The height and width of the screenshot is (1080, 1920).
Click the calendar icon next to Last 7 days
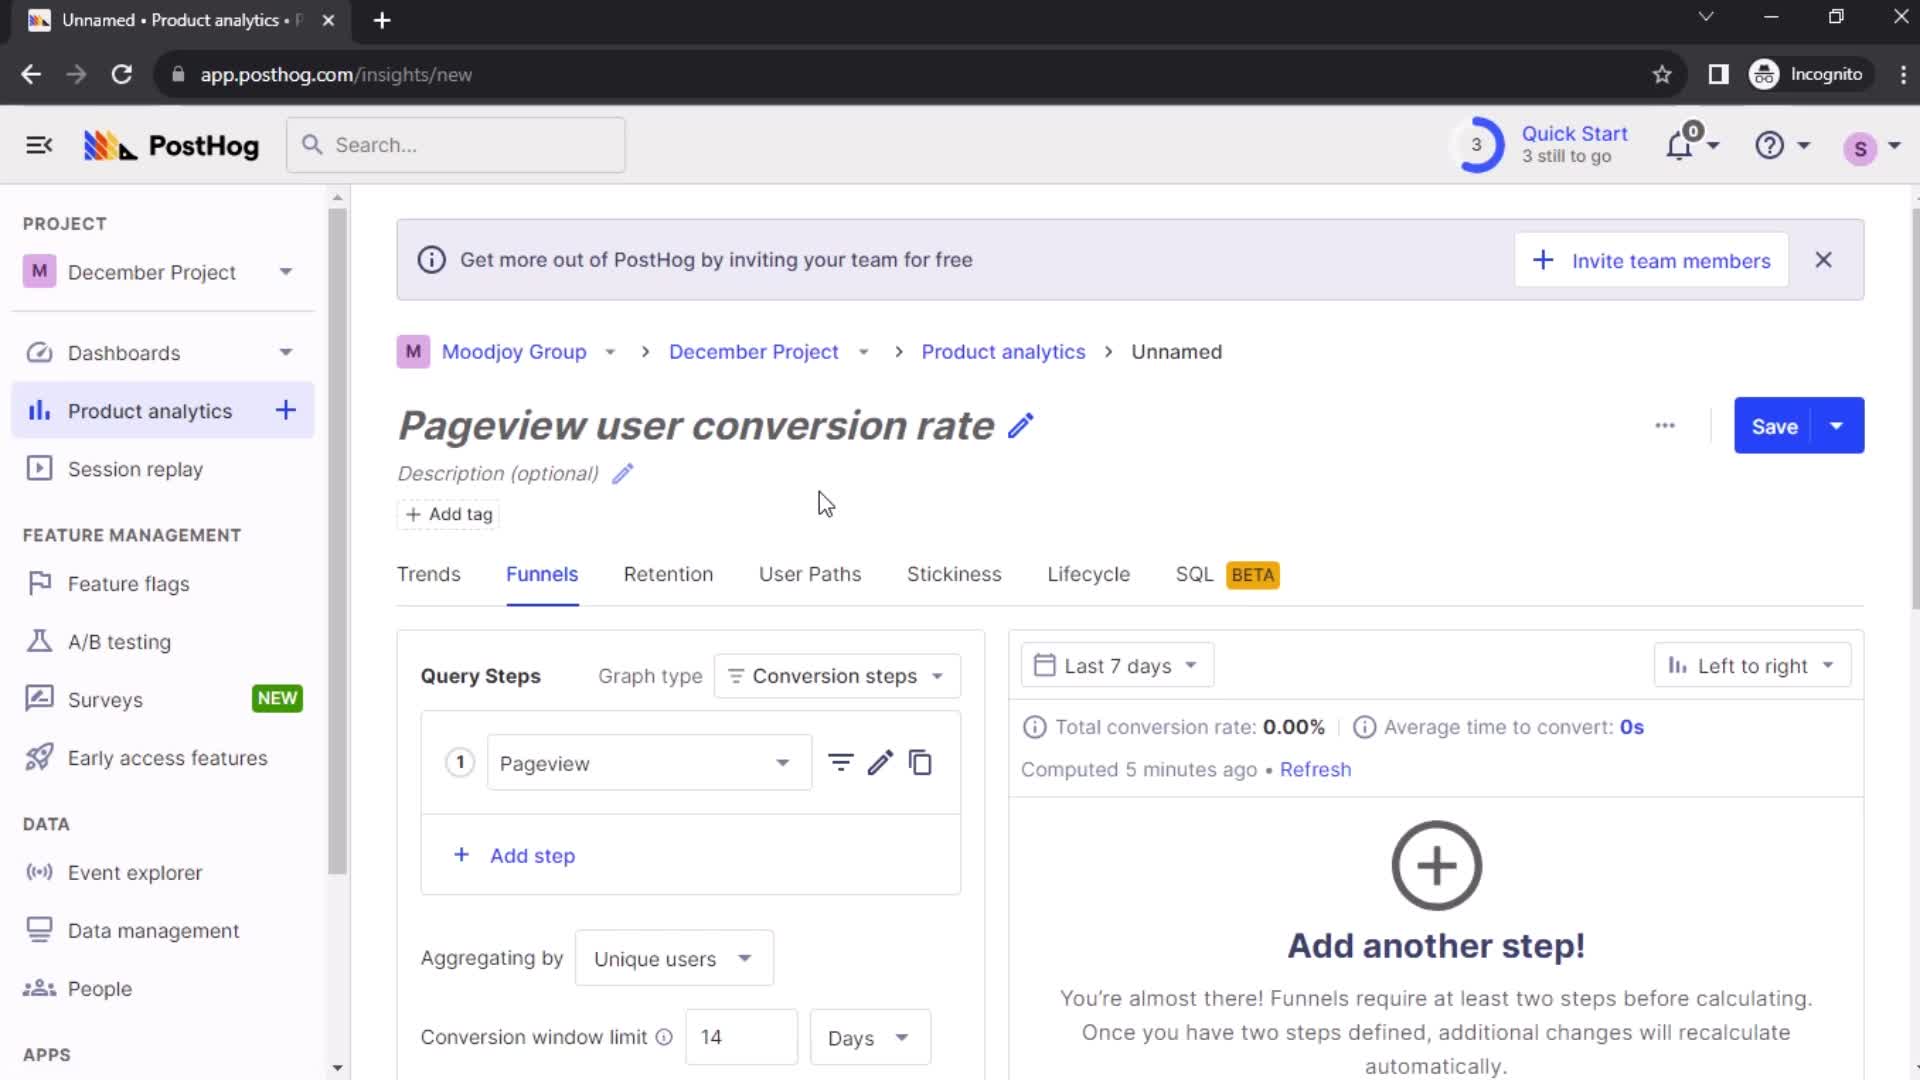click(x=1044, y=666)
